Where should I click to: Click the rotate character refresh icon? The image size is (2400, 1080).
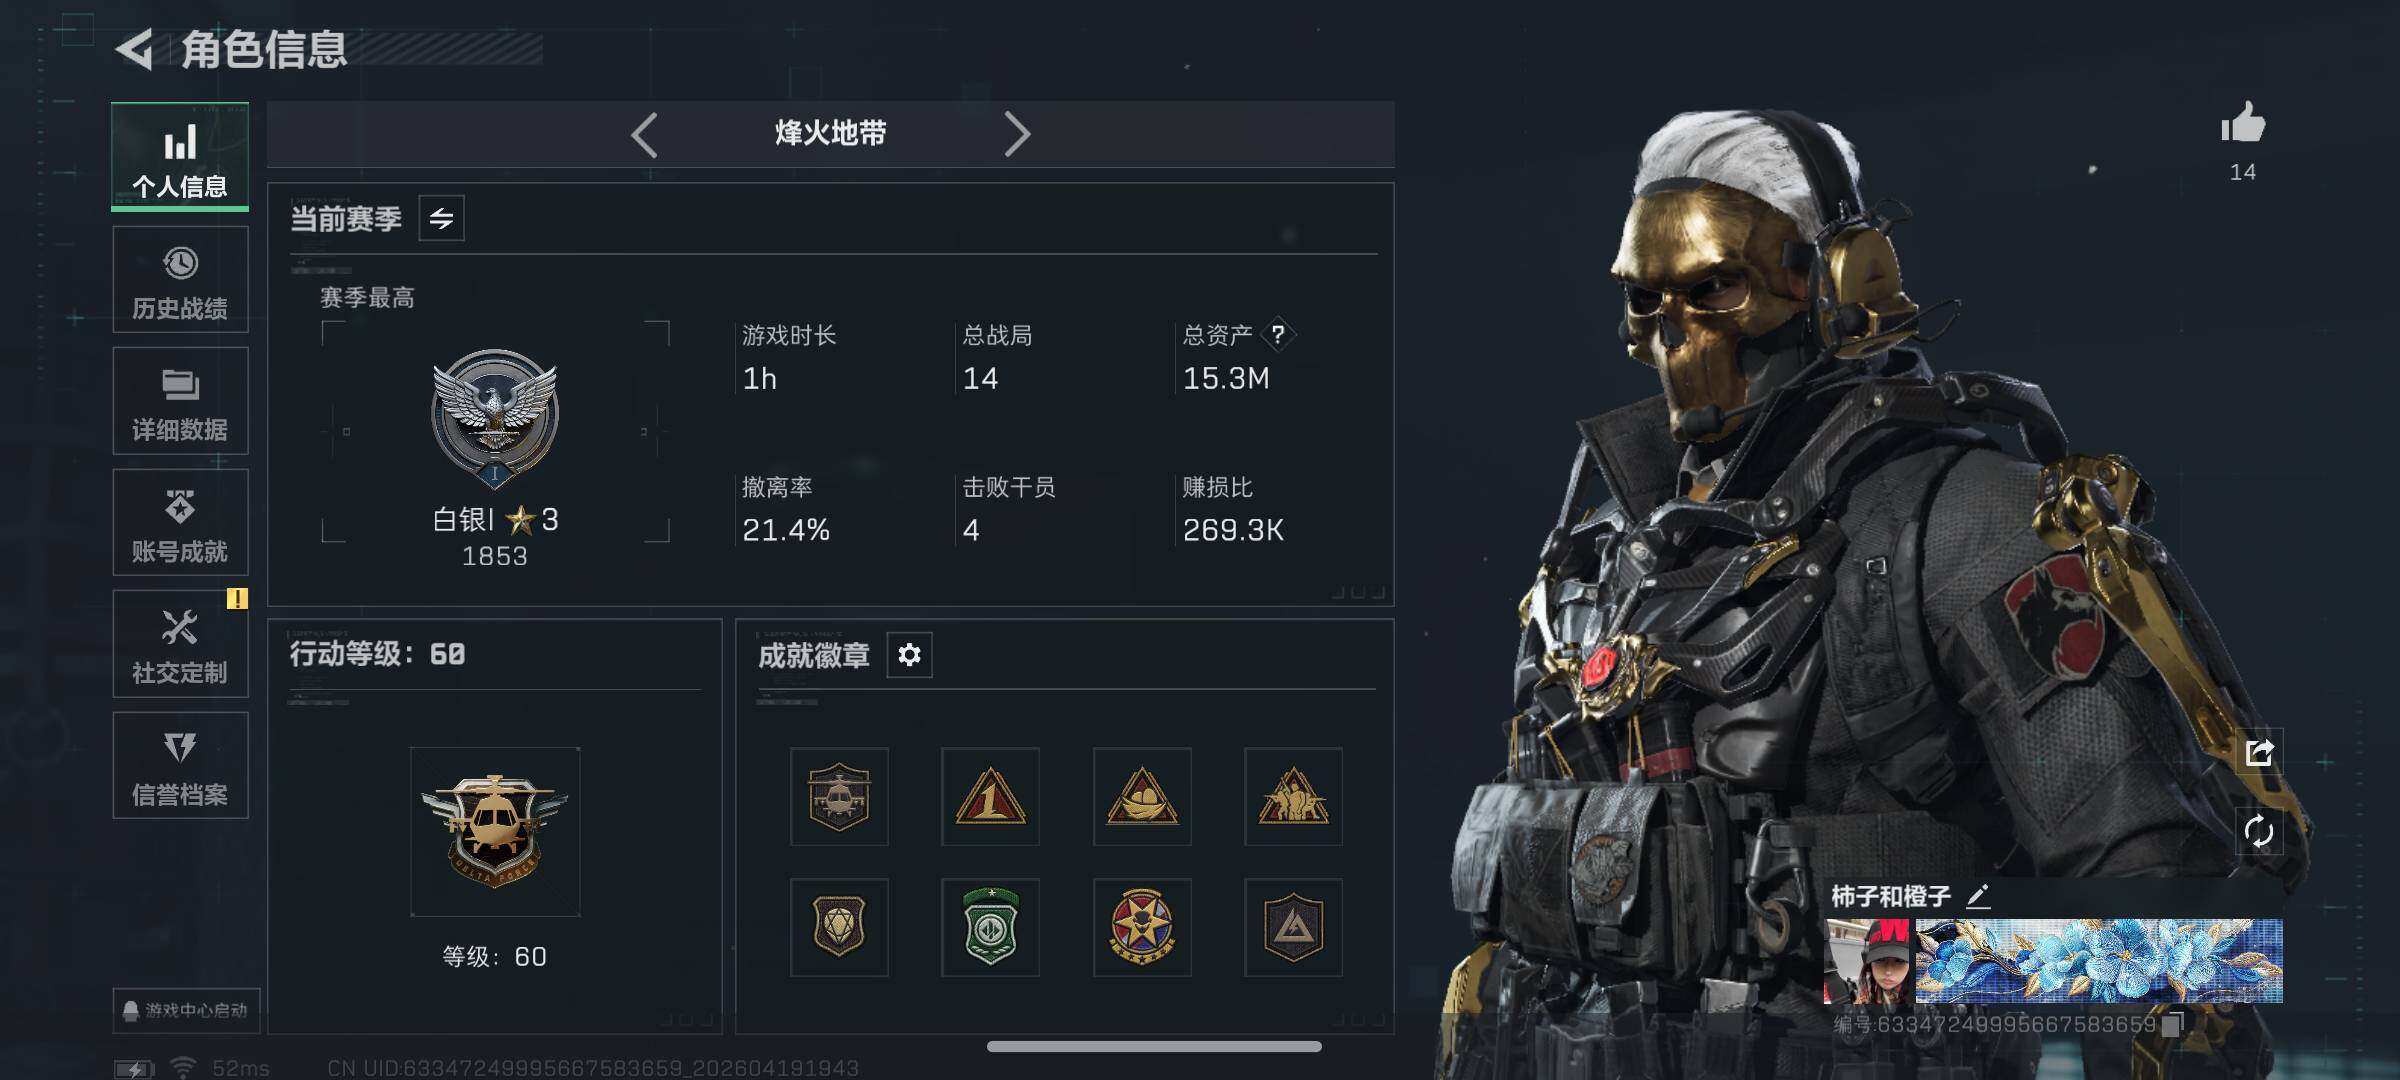click(2259, 831)
